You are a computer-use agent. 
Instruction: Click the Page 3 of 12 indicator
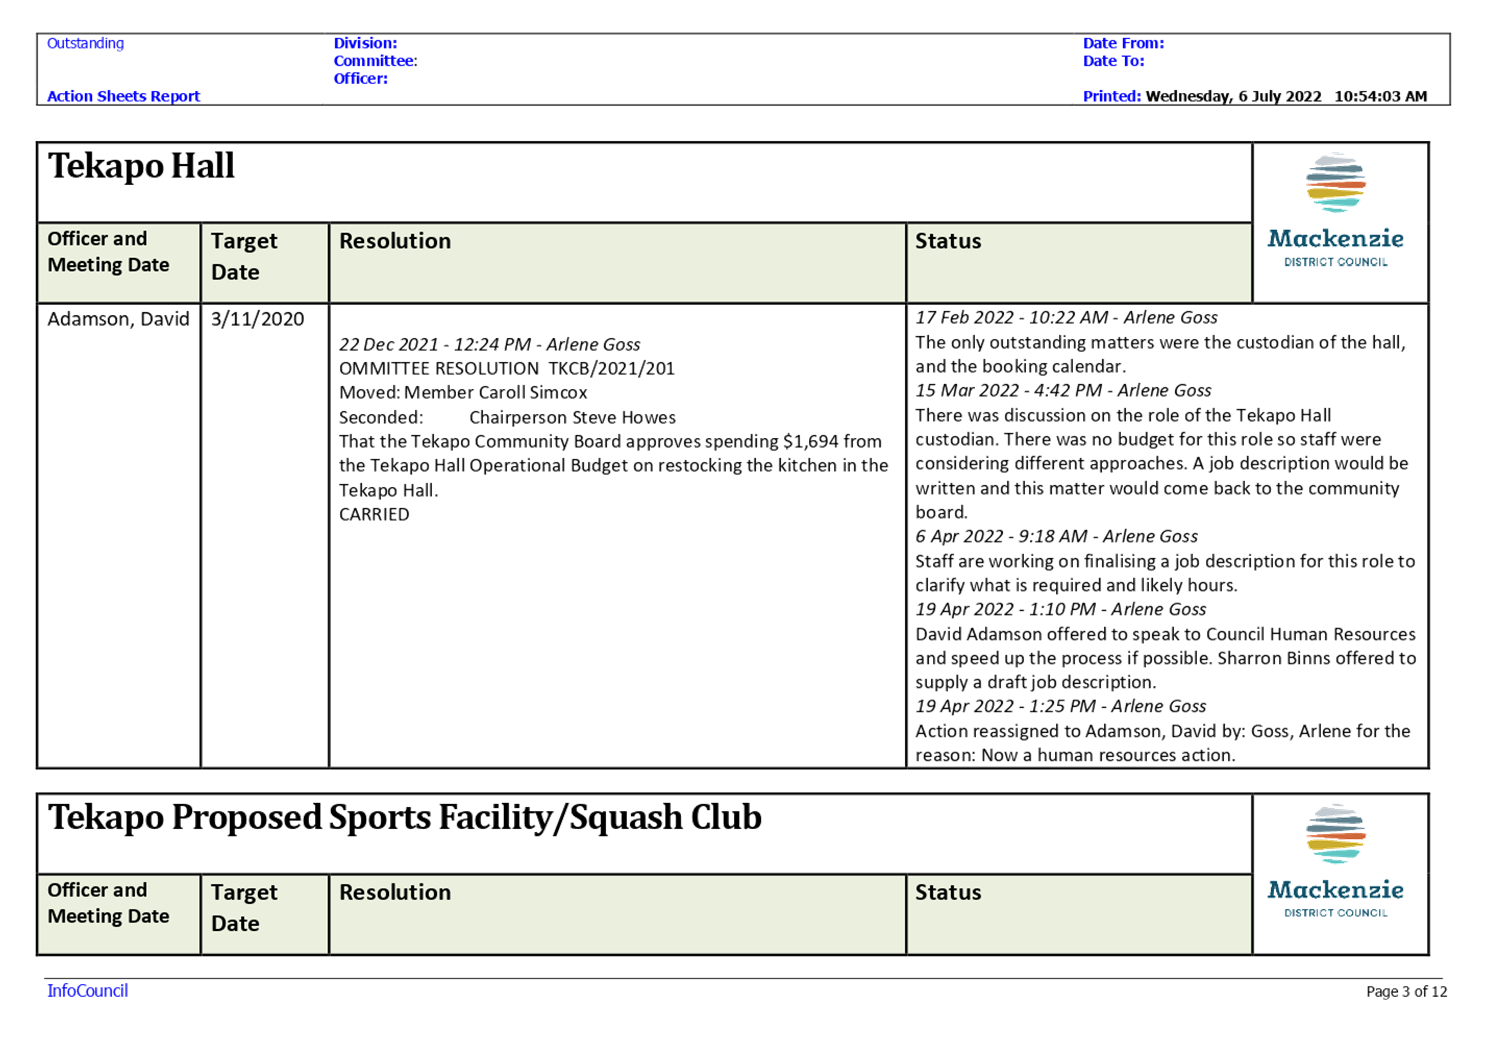[x=1405, y=990]
